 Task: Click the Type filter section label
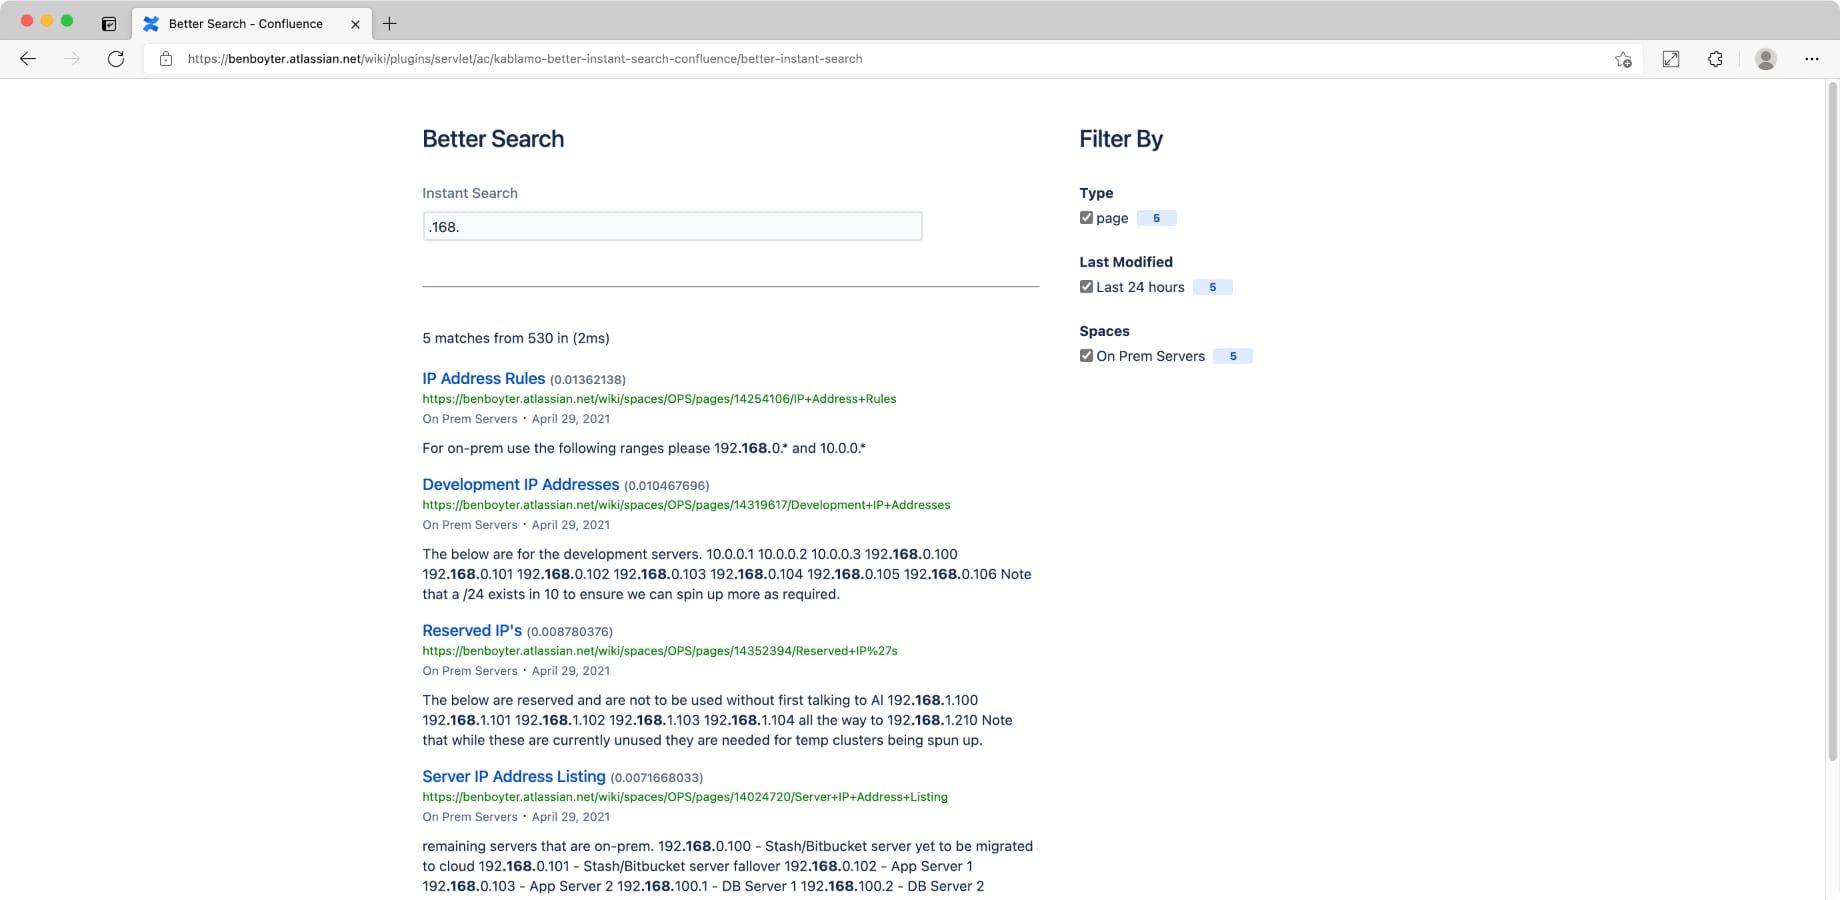pos(1096,193)
